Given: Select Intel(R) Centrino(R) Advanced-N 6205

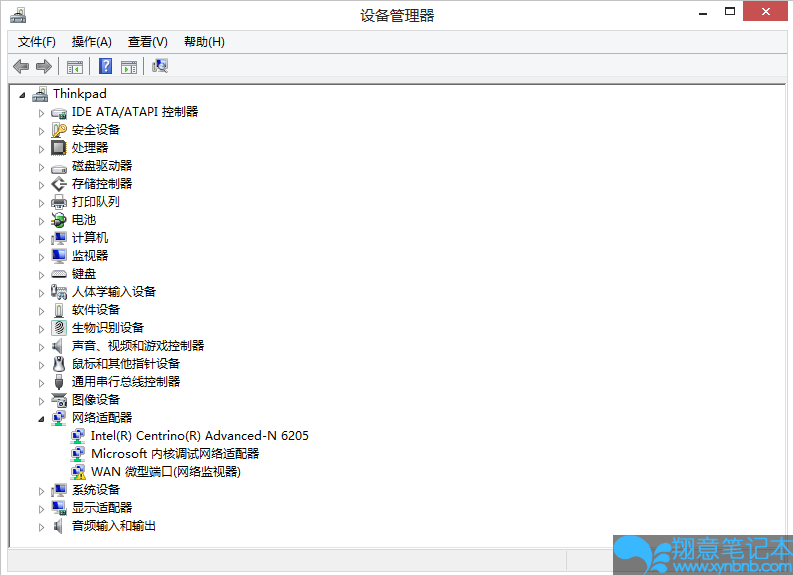Looking at the screenshot, I should (x=200, y=436).
